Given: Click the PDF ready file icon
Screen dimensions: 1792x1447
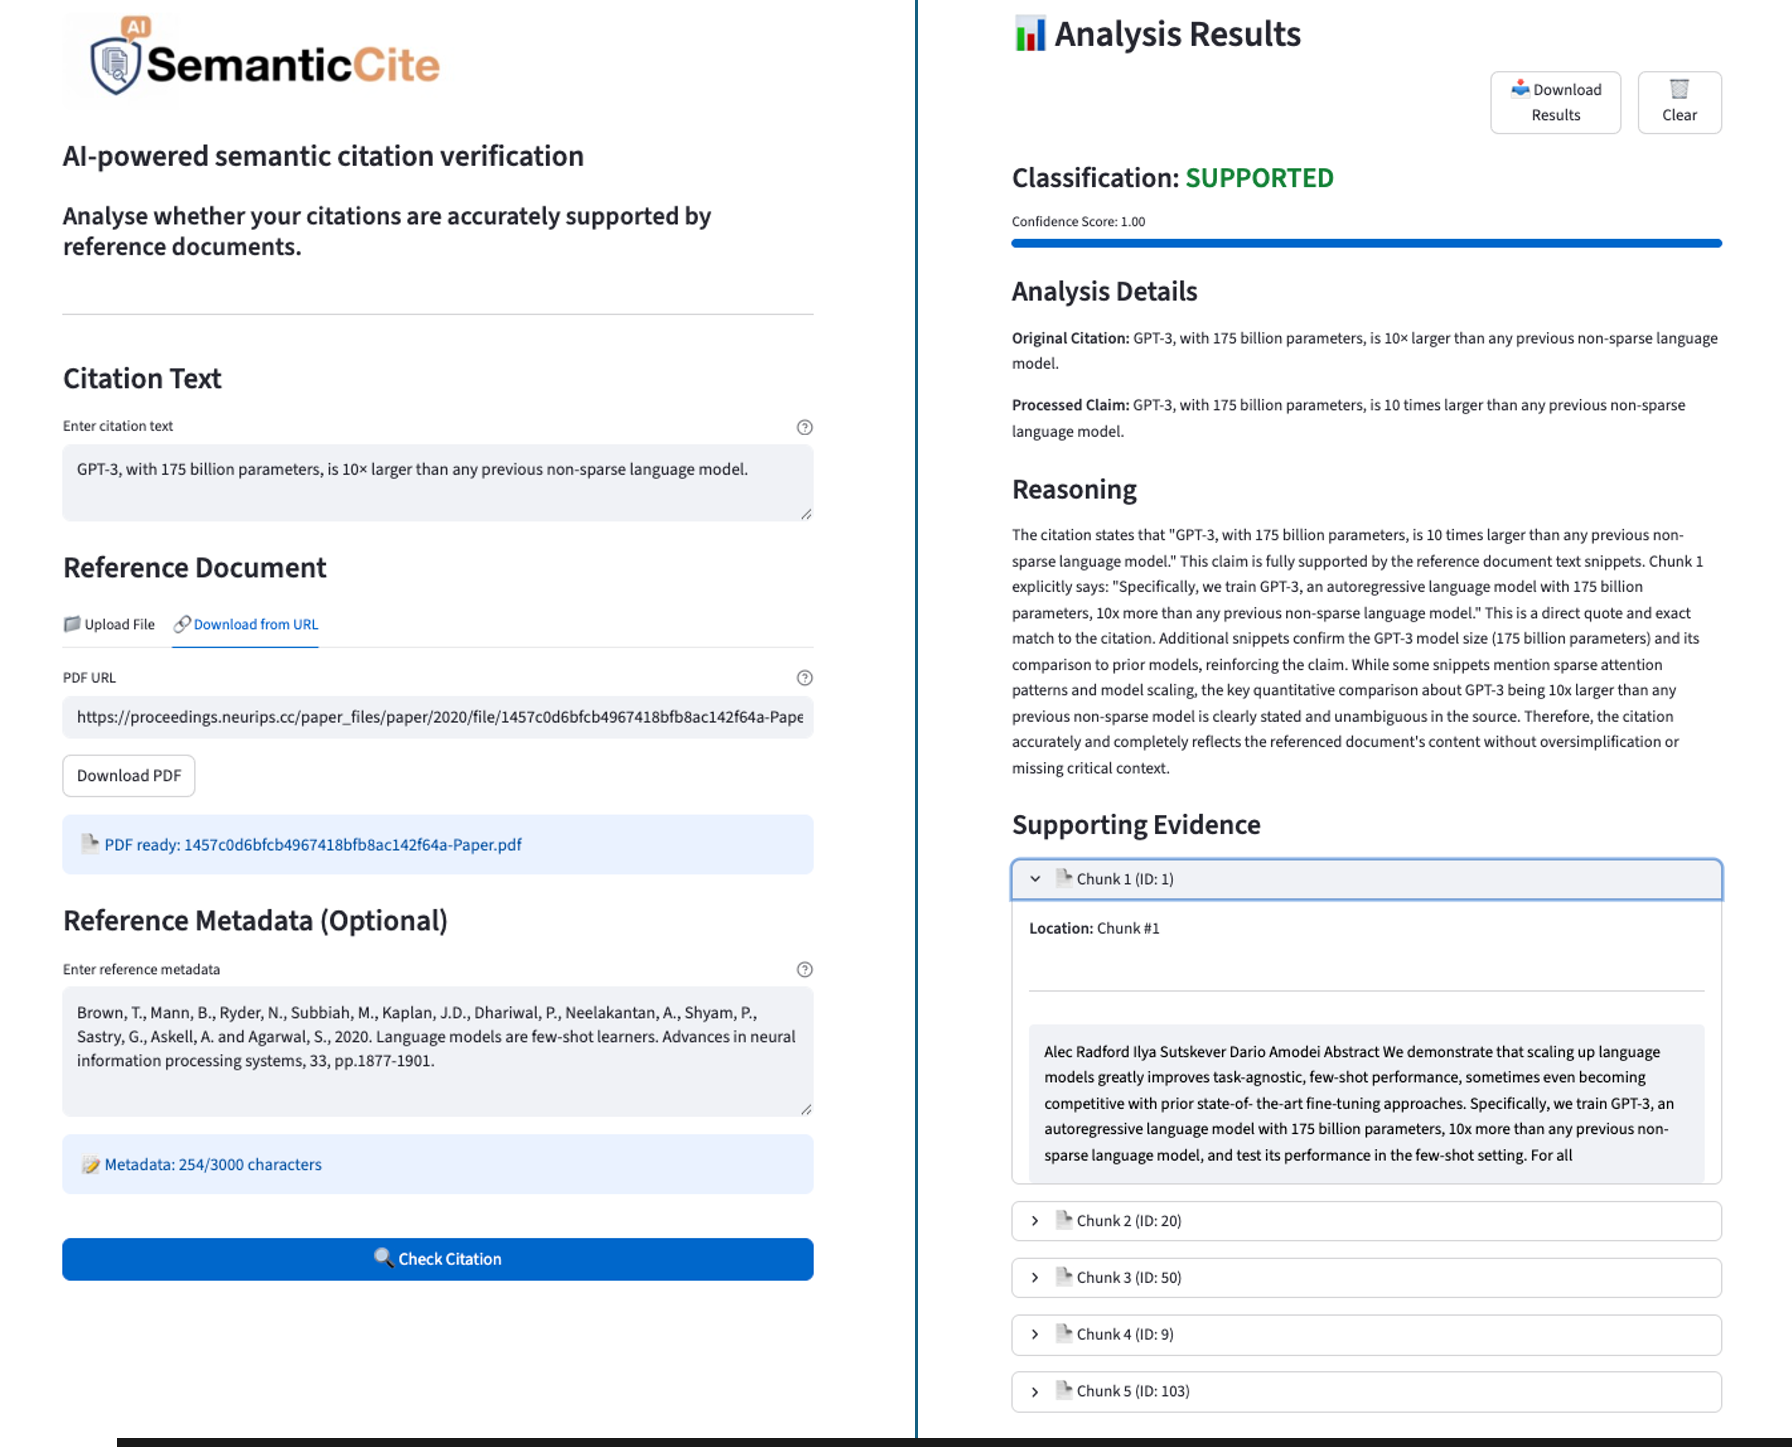Looking at the screenshot, I should tap(91, 844).
